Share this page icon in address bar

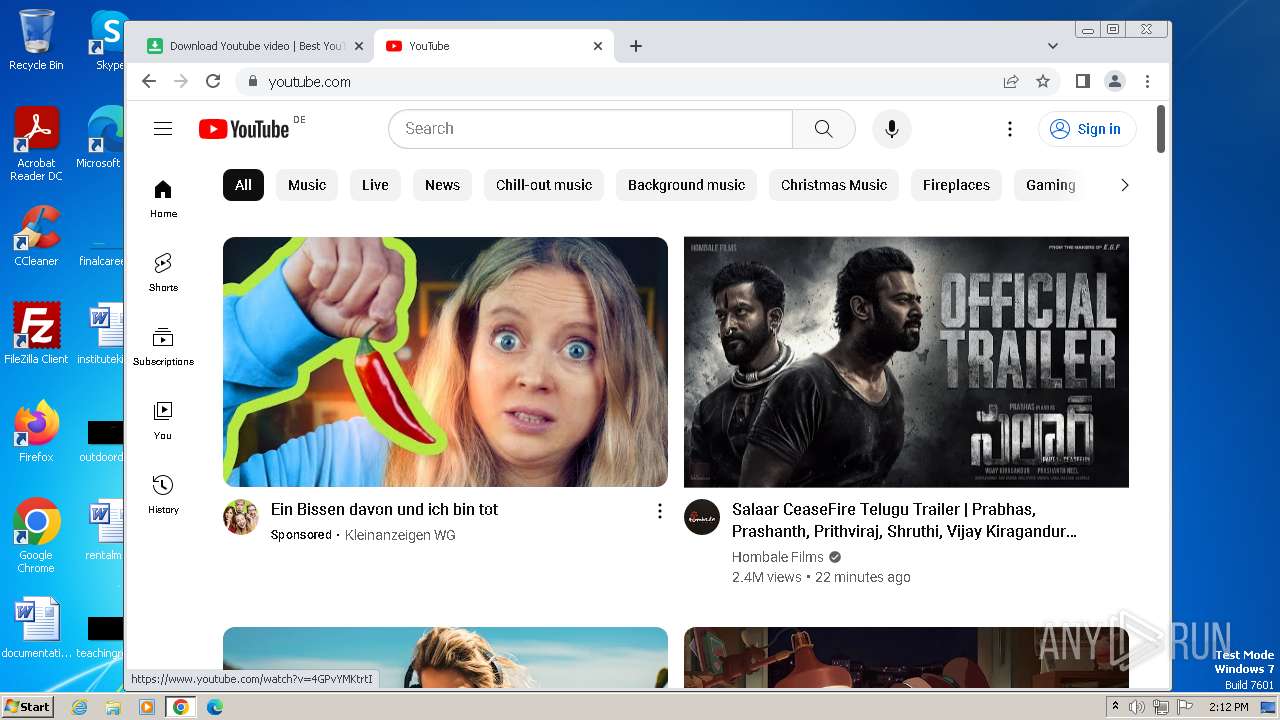click(x=1011, y=82)
